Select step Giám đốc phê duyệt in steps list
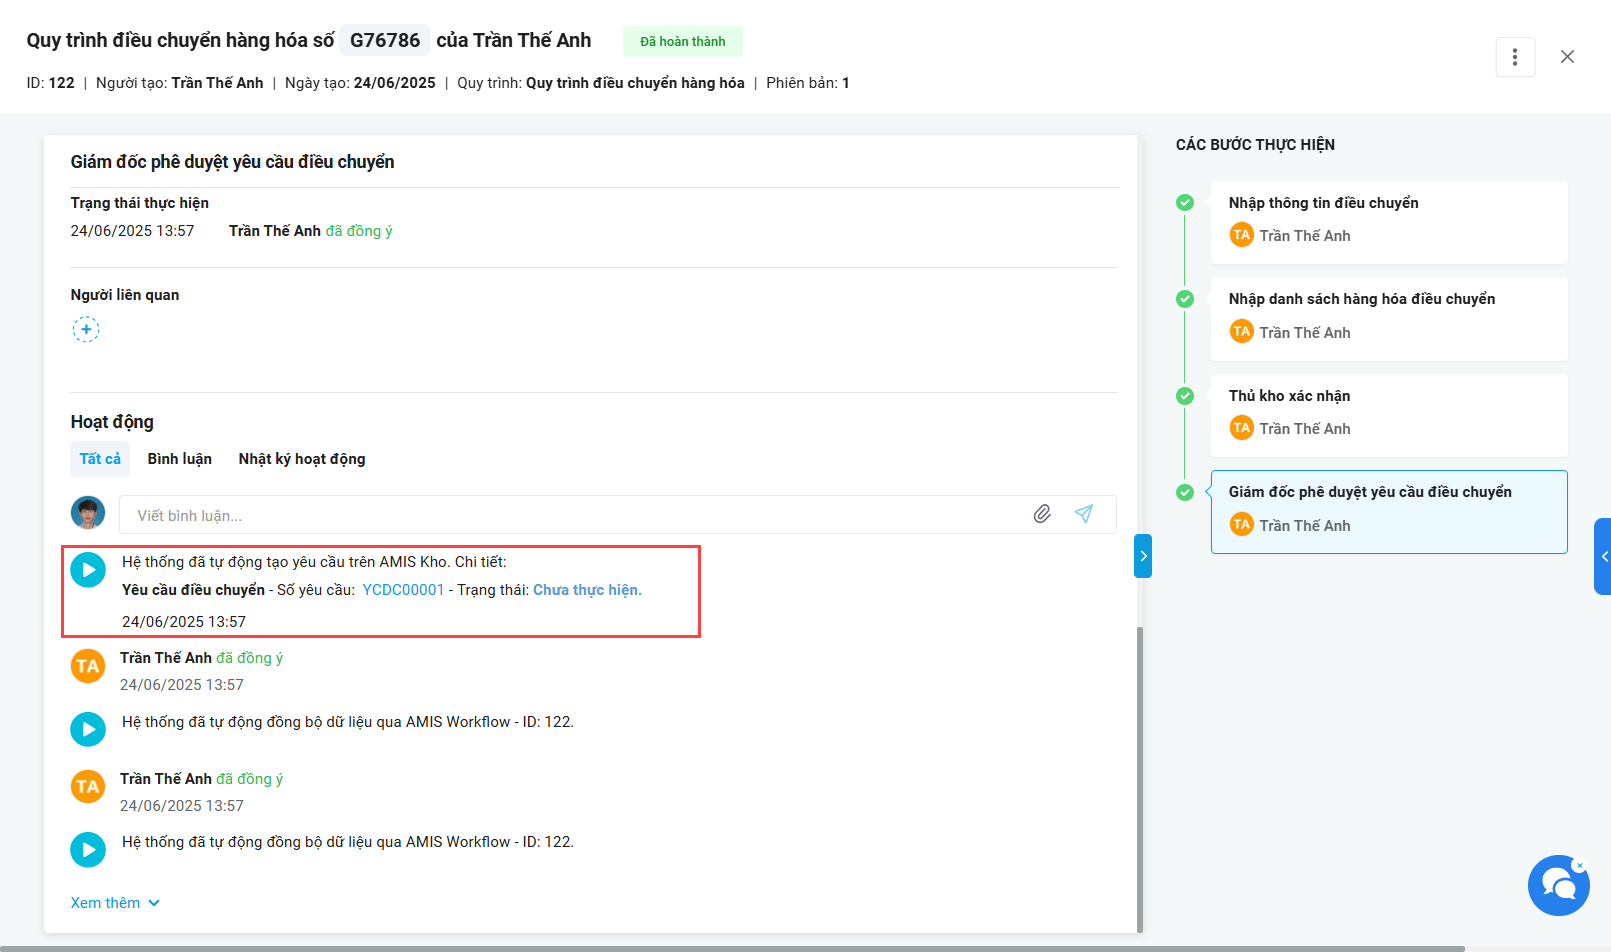 point(1389,512)
